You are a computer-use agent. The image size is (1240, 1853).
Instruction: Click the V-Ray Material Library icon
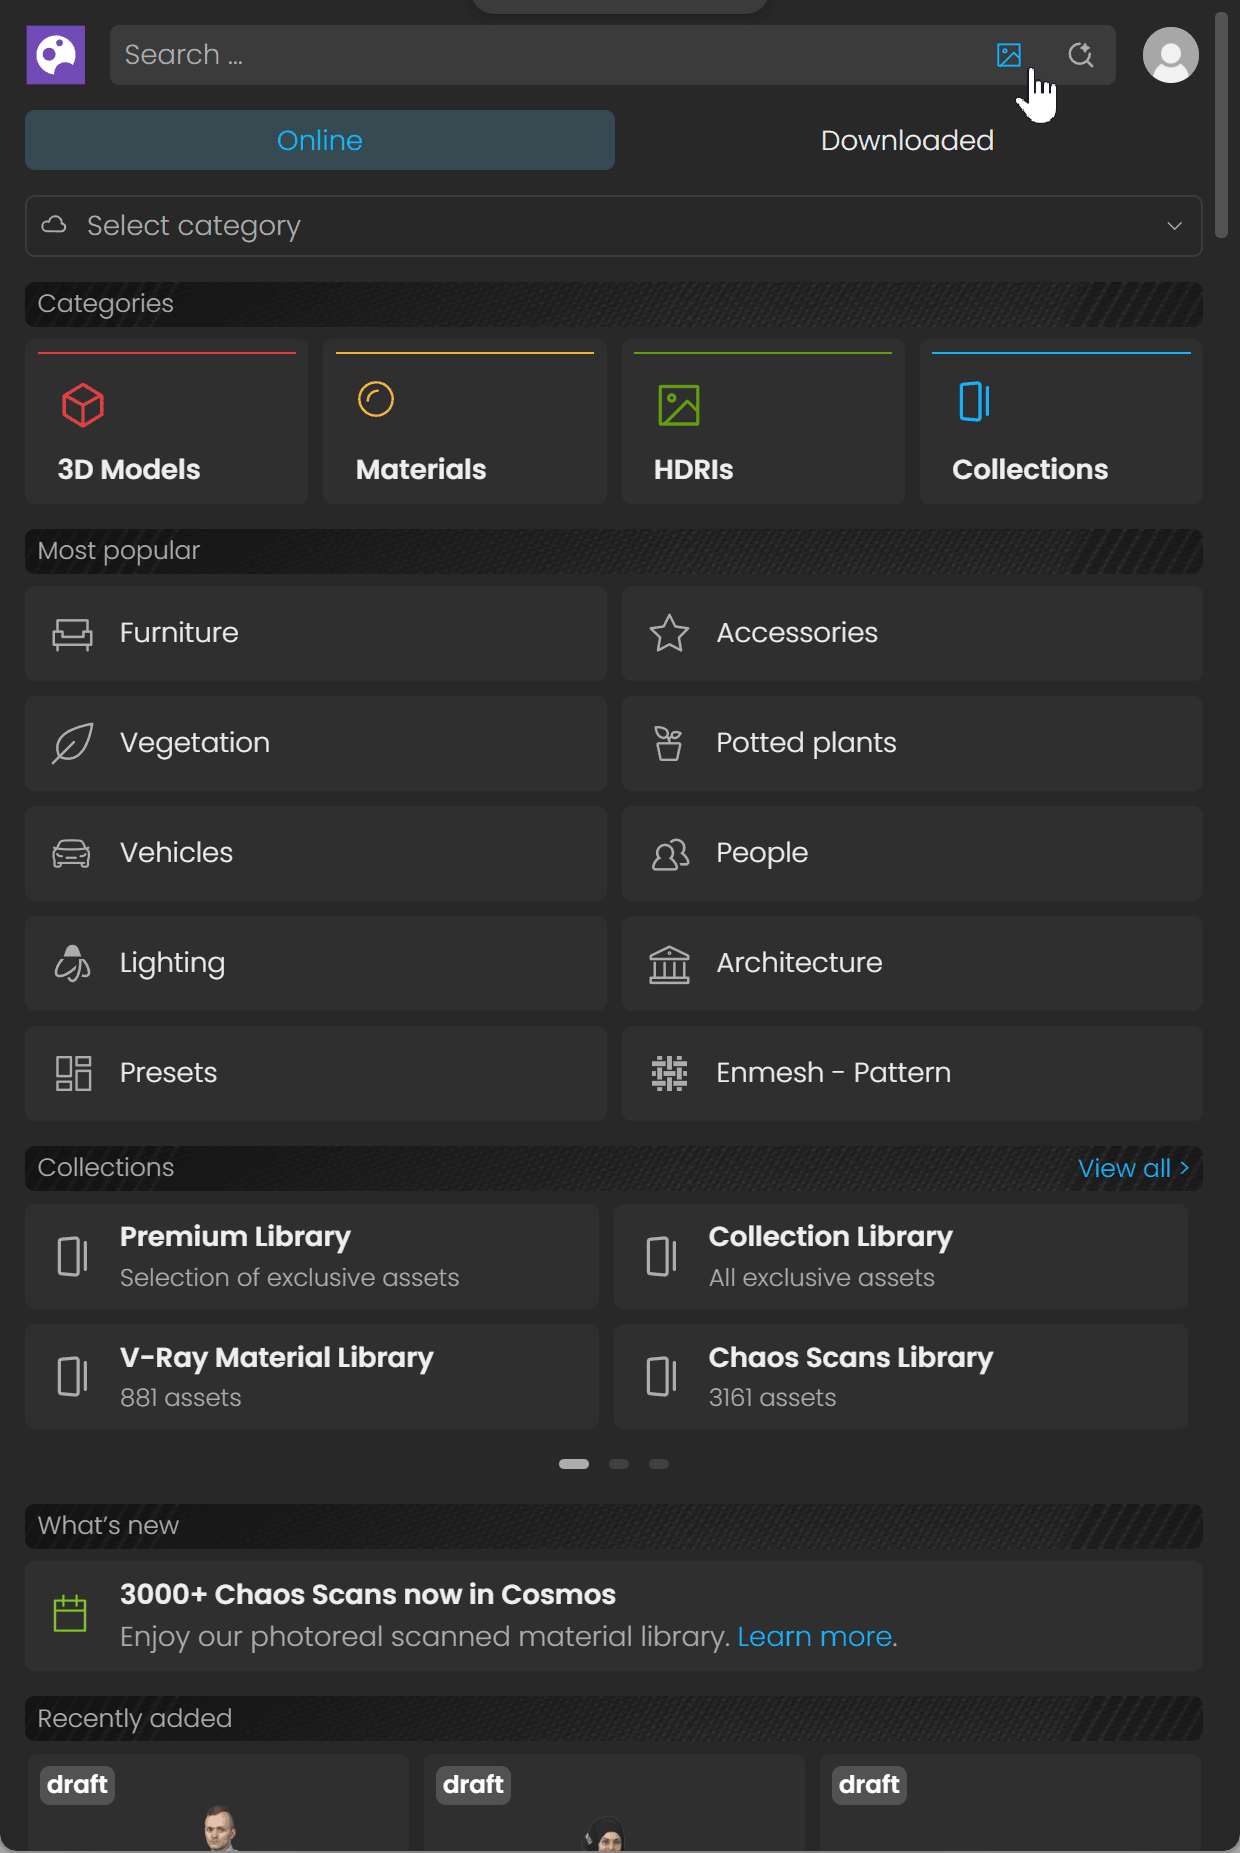pyautogui.click(x=72, y=1376)
